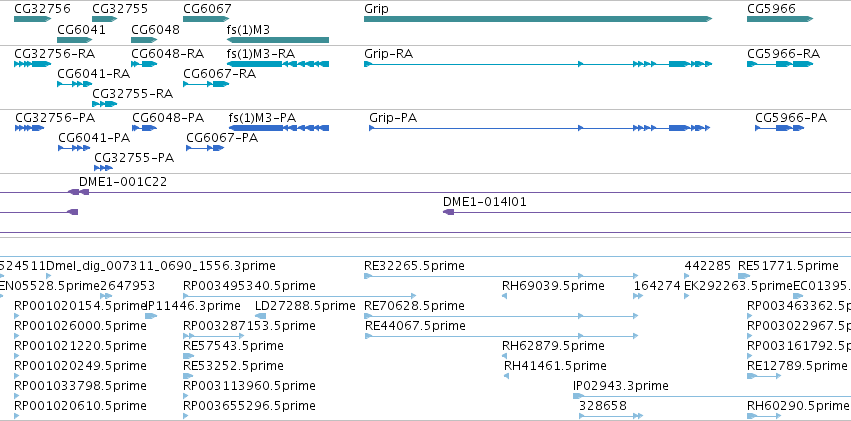Select the CG5966-PA coding glyph
851x421 pixels.
point(779,128)
